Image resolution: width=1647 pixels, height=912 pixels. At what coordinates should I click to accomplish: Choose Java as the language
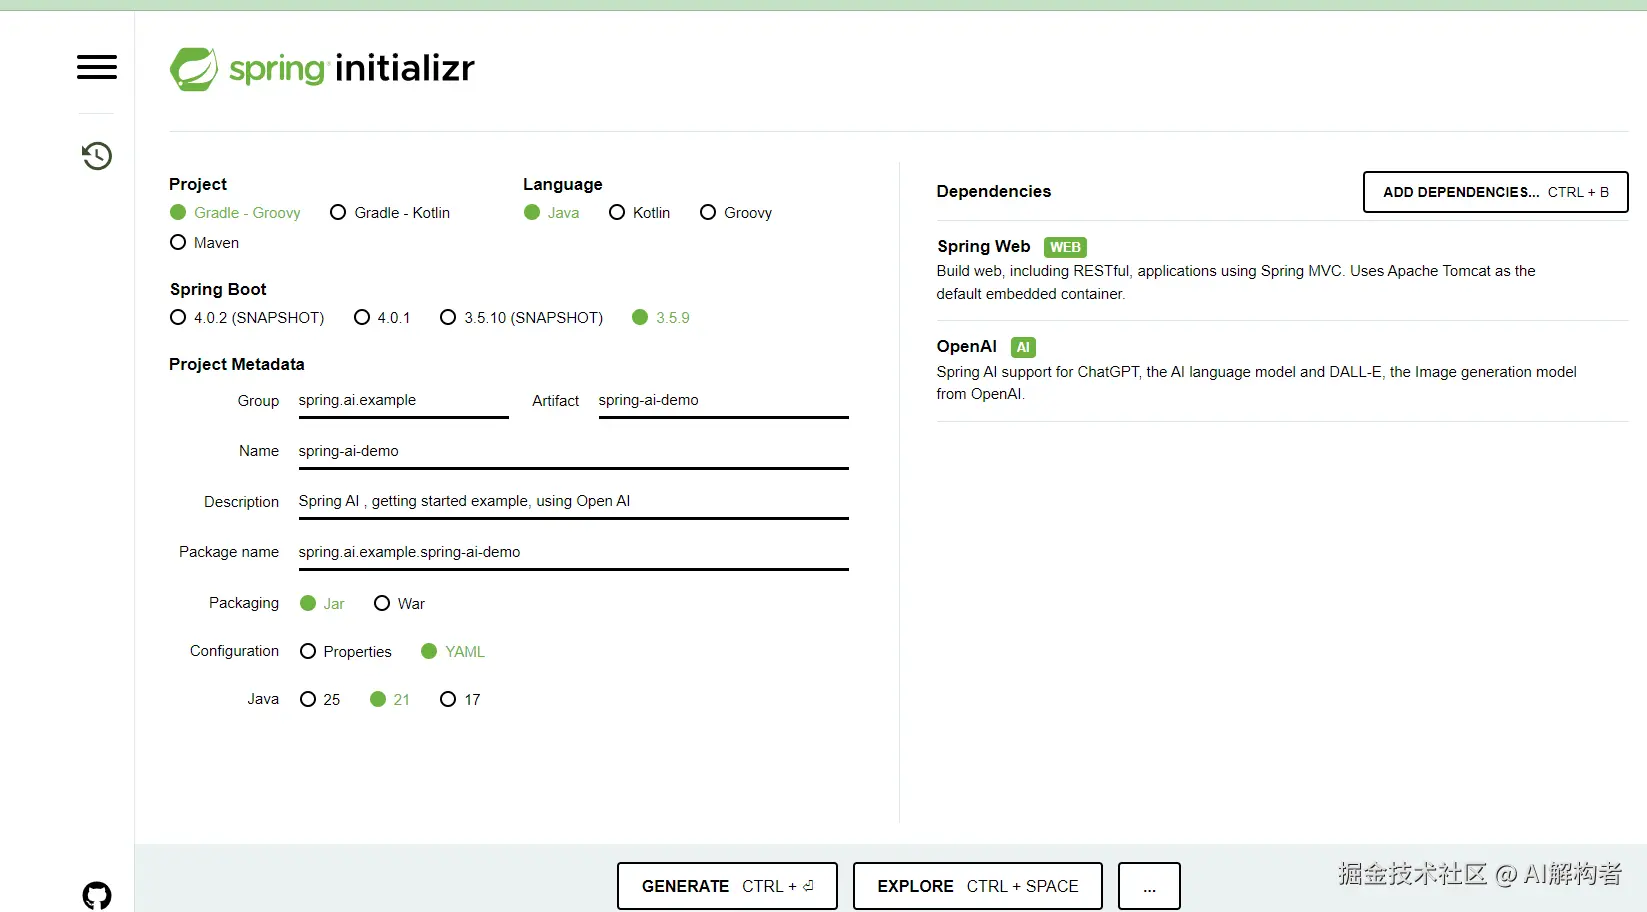point(551,213)
